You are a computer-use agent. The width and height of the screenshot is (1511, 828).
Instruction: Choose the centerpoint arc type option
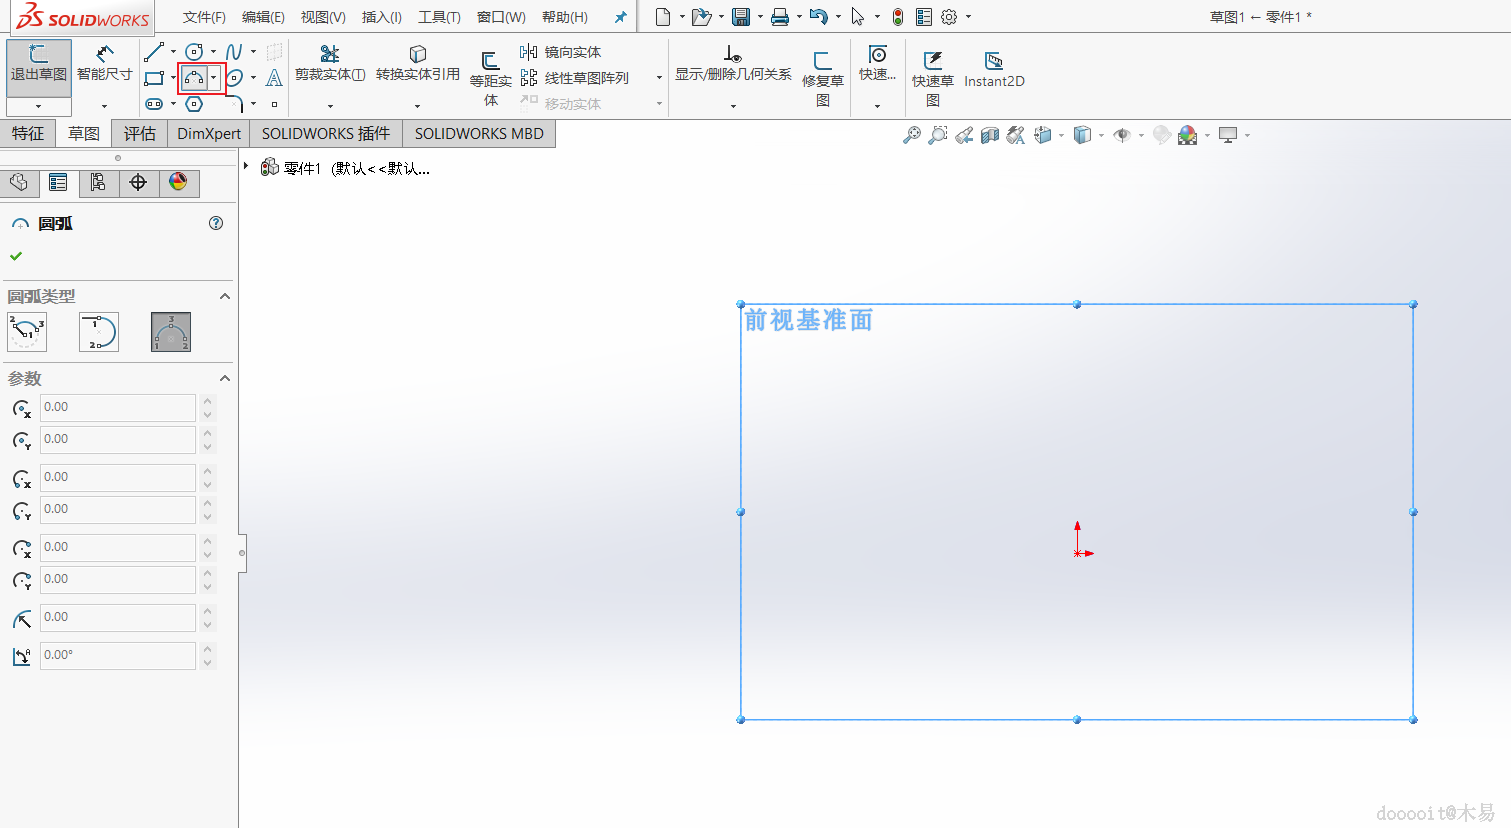point(27,332)
